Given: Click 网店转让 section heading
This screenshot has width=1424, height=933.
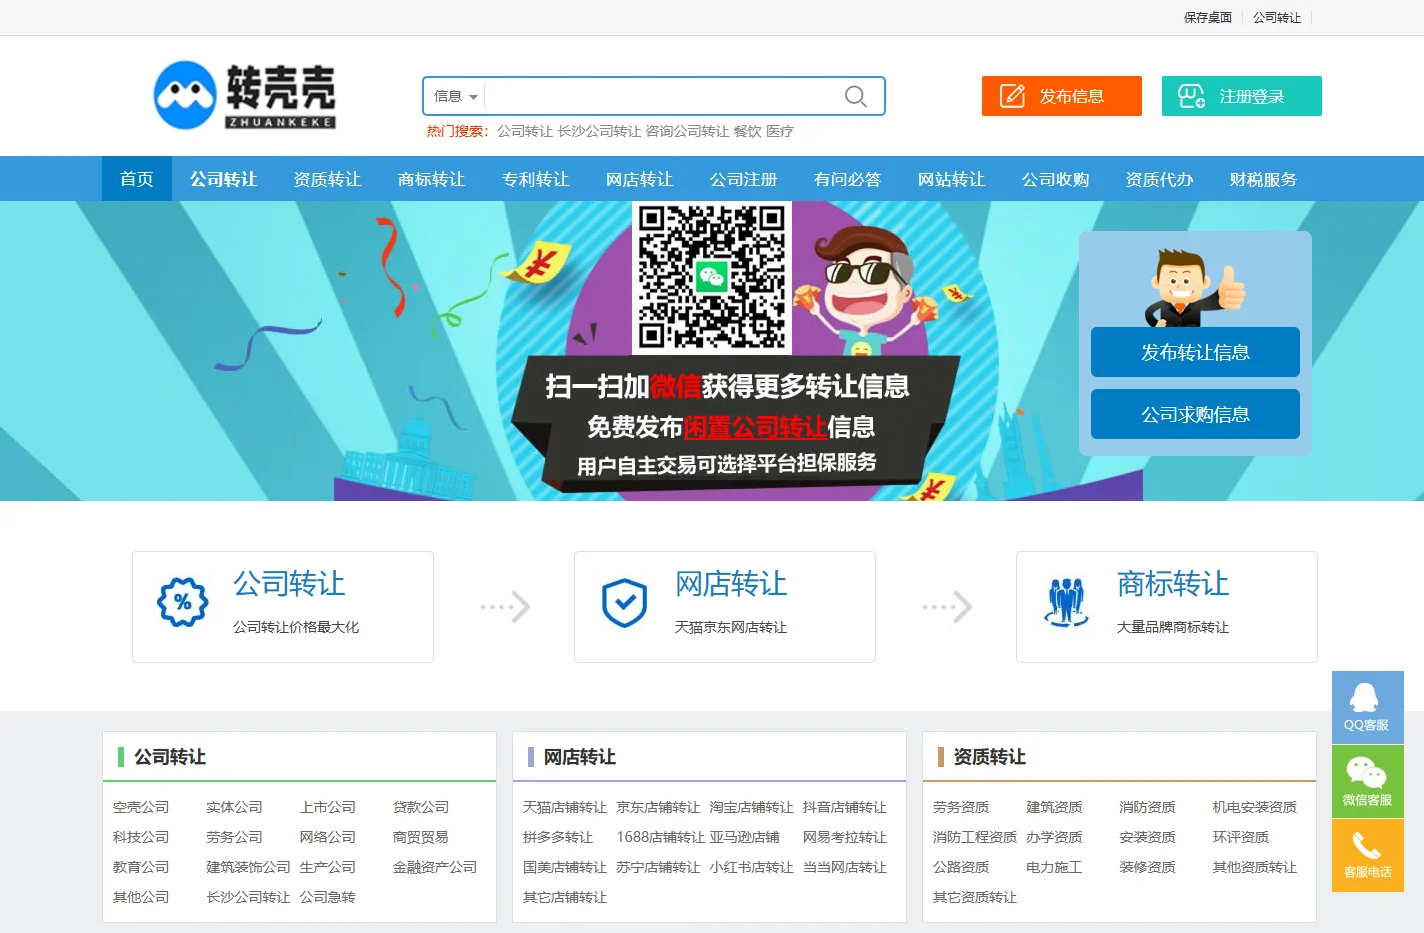Looking at the screenshot, I should tap(580, 757).
